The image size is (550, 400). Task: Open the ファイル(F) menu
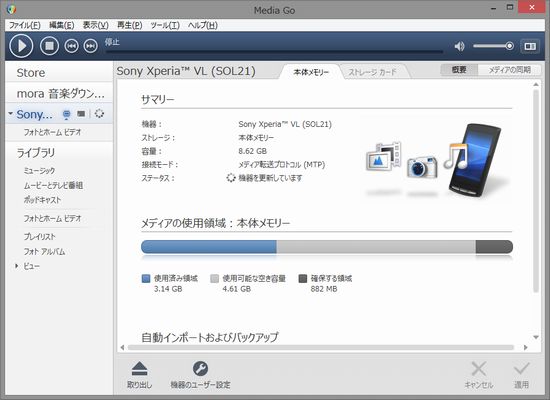pyautogui.click(x=25, y=25)
